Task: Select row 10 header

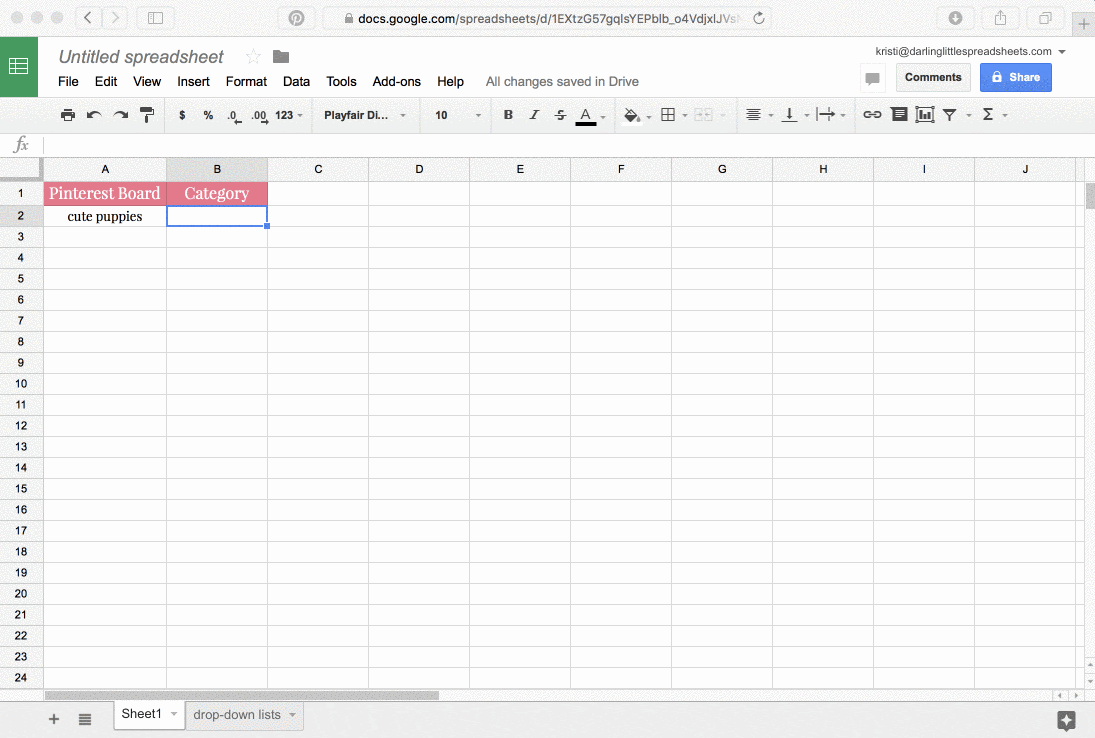Action: coord(21,384)
